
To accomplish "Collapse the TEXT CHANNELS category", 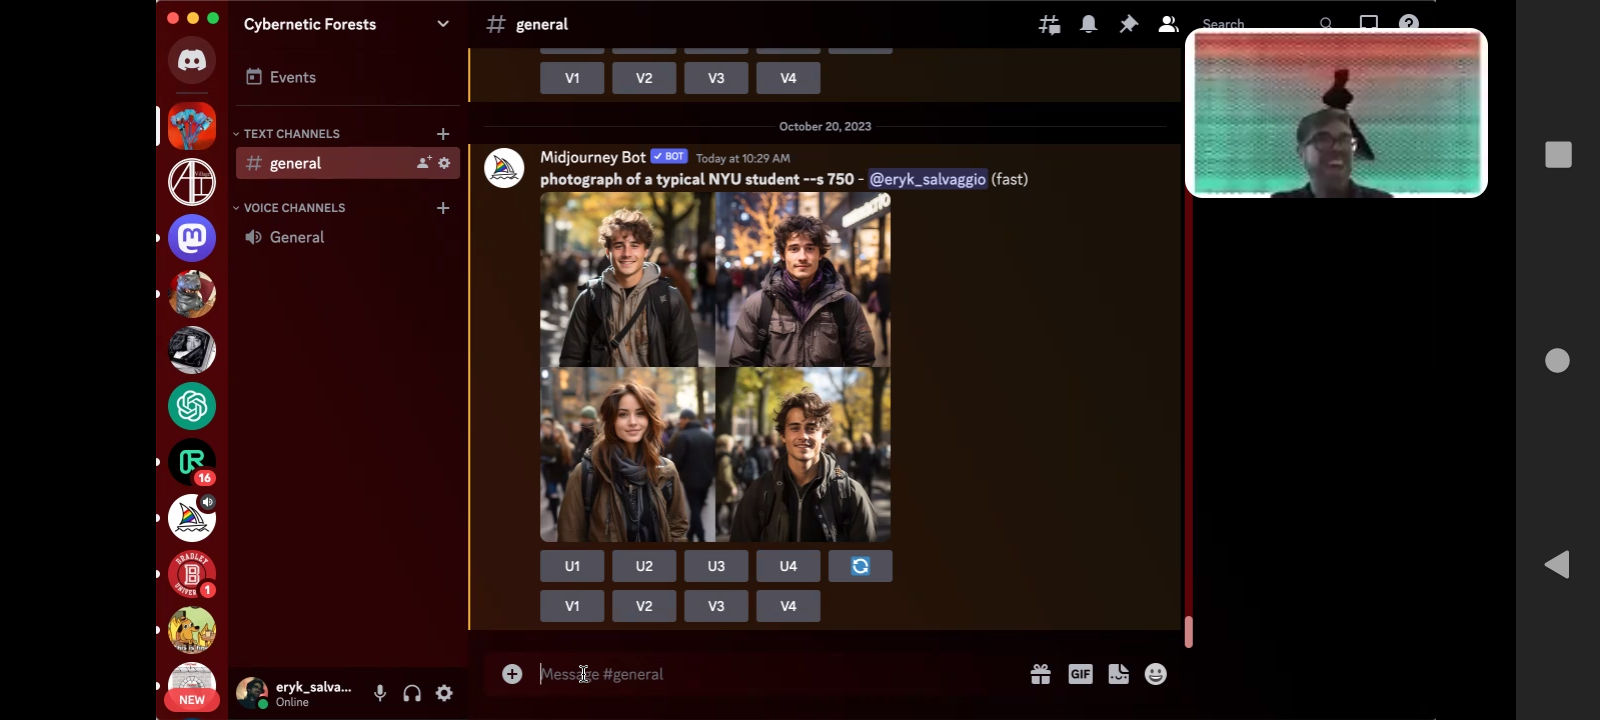I will click(291, 134).
